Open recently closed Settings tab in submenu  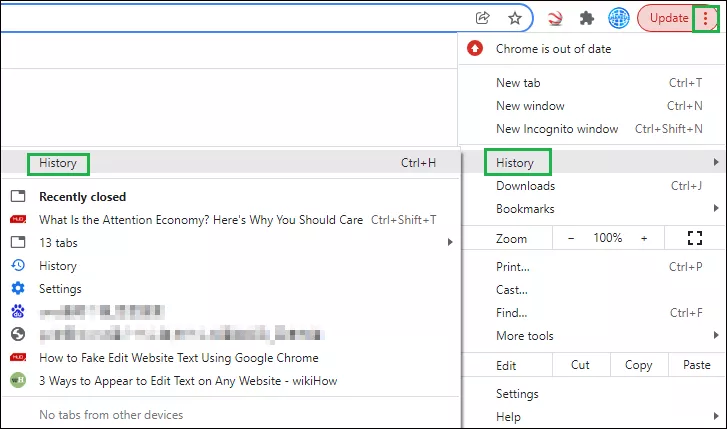(x=231, y=288)
